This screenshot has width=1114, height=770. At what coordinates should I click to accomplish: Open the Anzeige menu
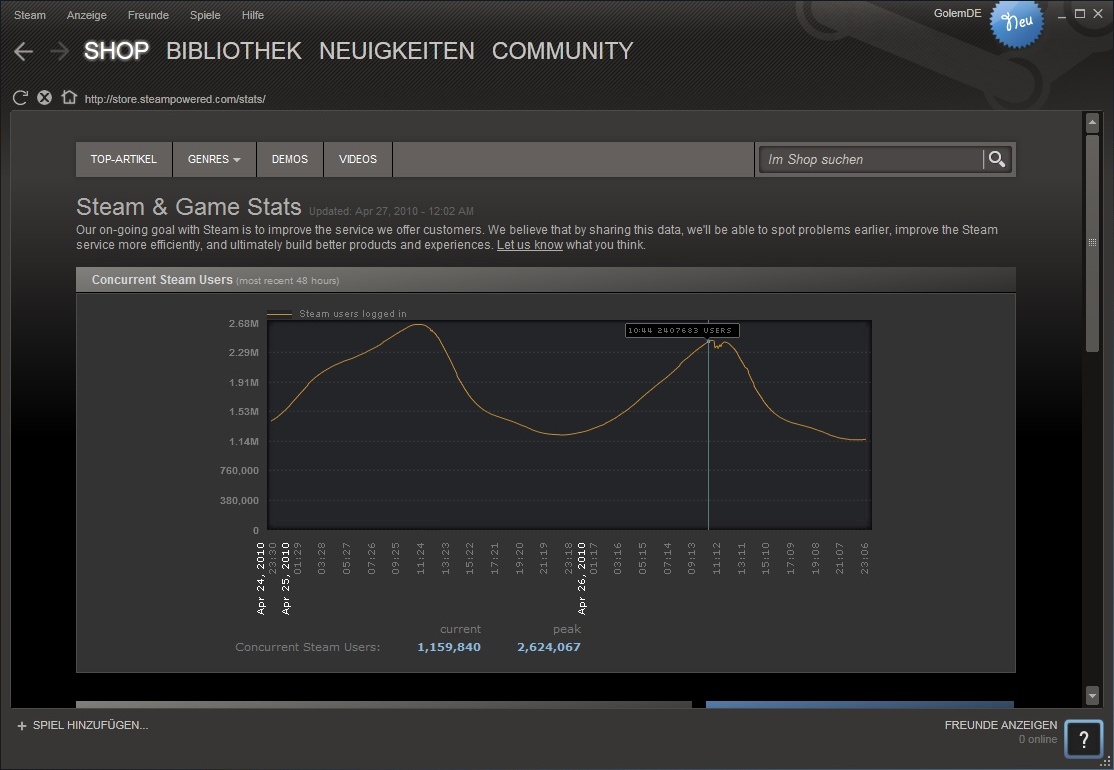point(87,15)
